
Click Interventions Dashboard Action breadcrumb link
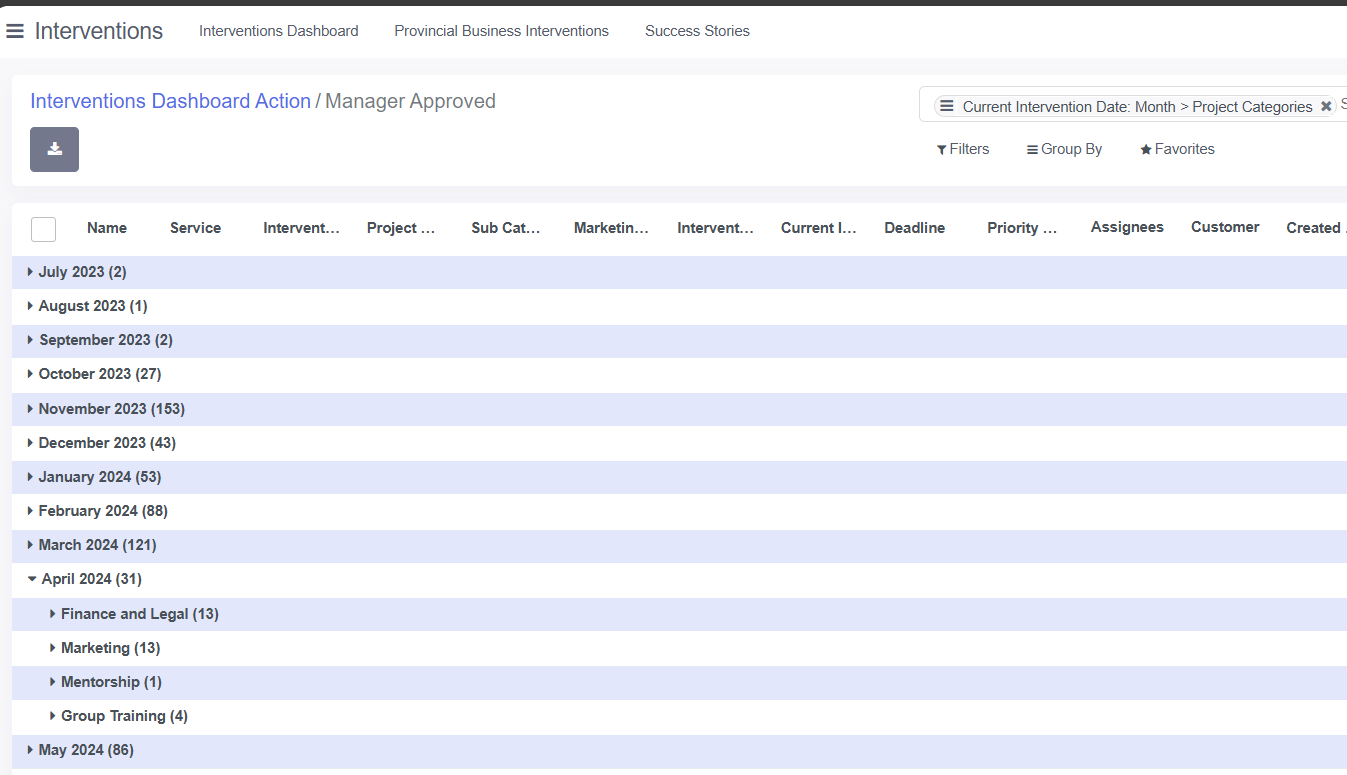pyautogui.click(x=170, y=101)
